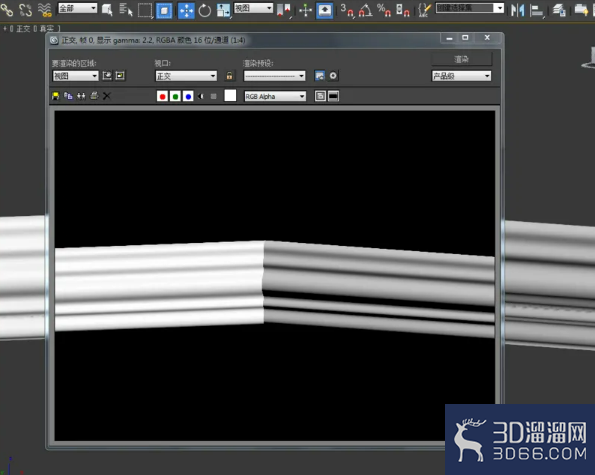Click the Mirror tool icon

[517, 10]
